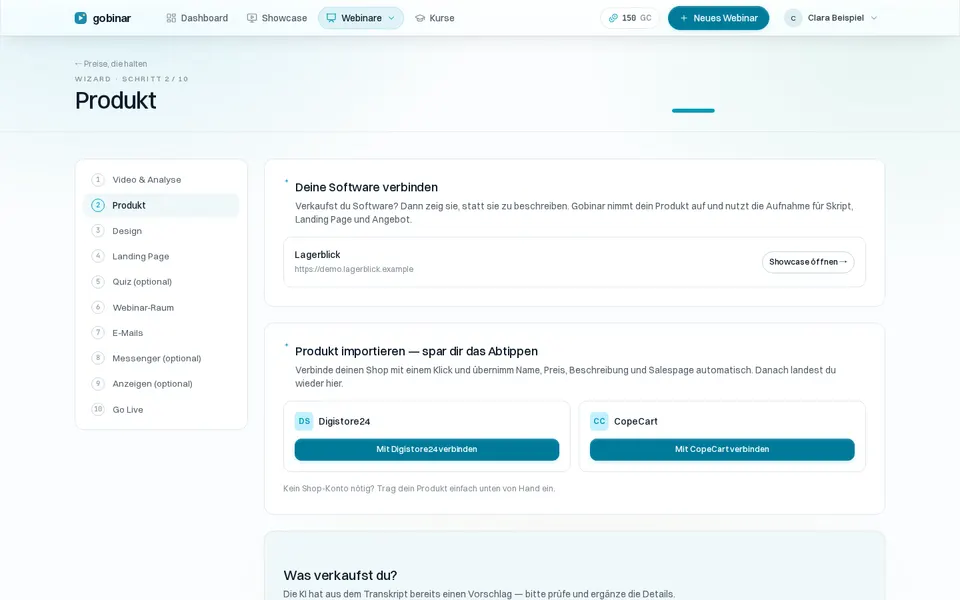
Task: Click 'Produkt importieren' heading
Action: pos(416,351)
